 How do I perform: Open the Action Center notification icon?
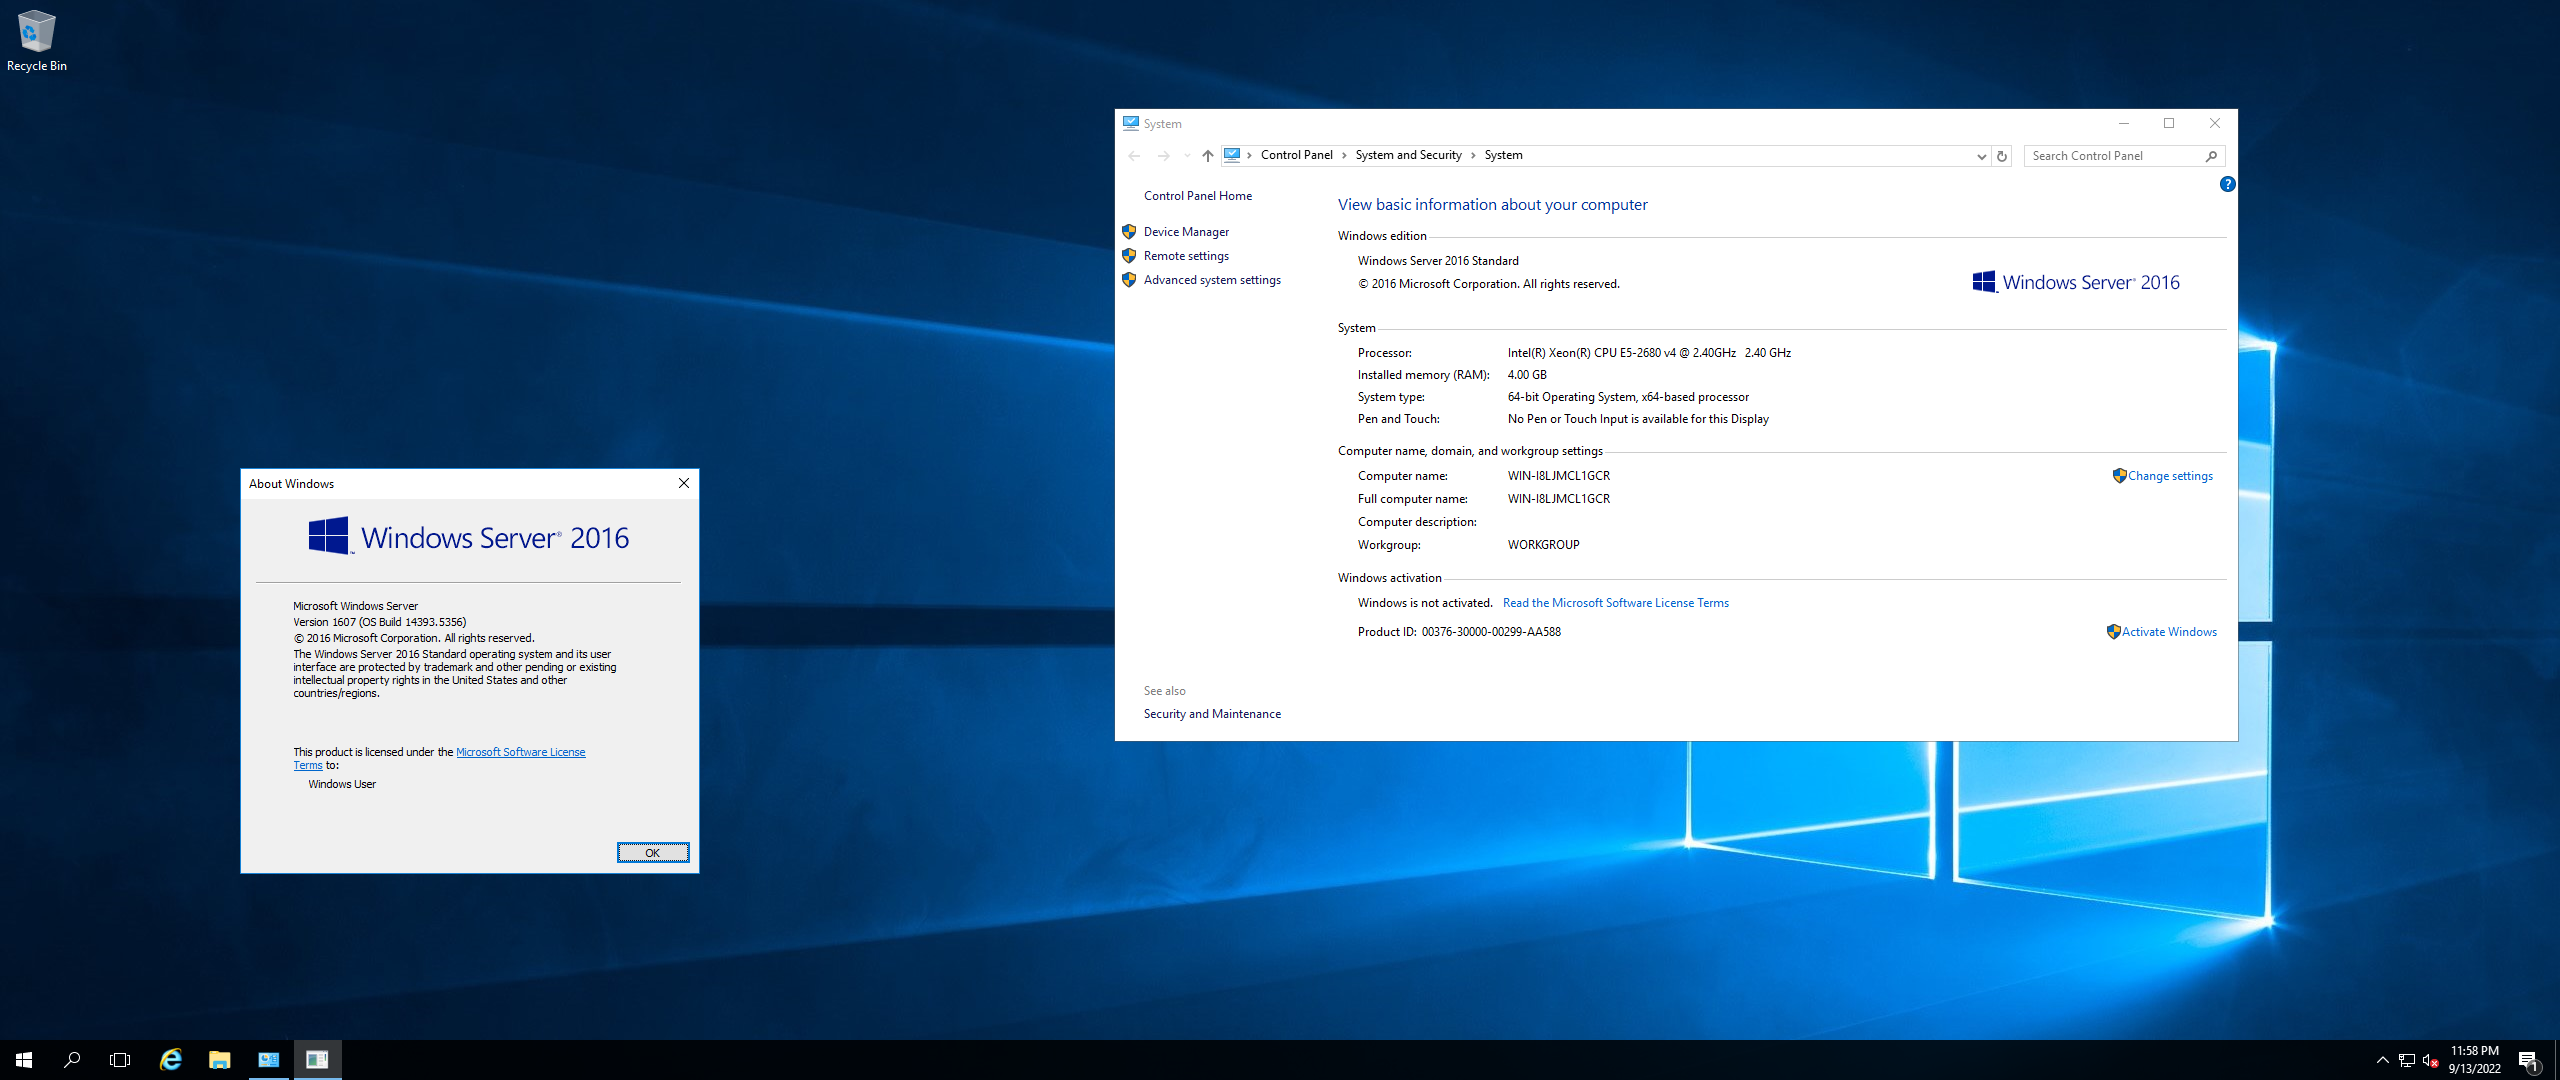point(2528,1060)
